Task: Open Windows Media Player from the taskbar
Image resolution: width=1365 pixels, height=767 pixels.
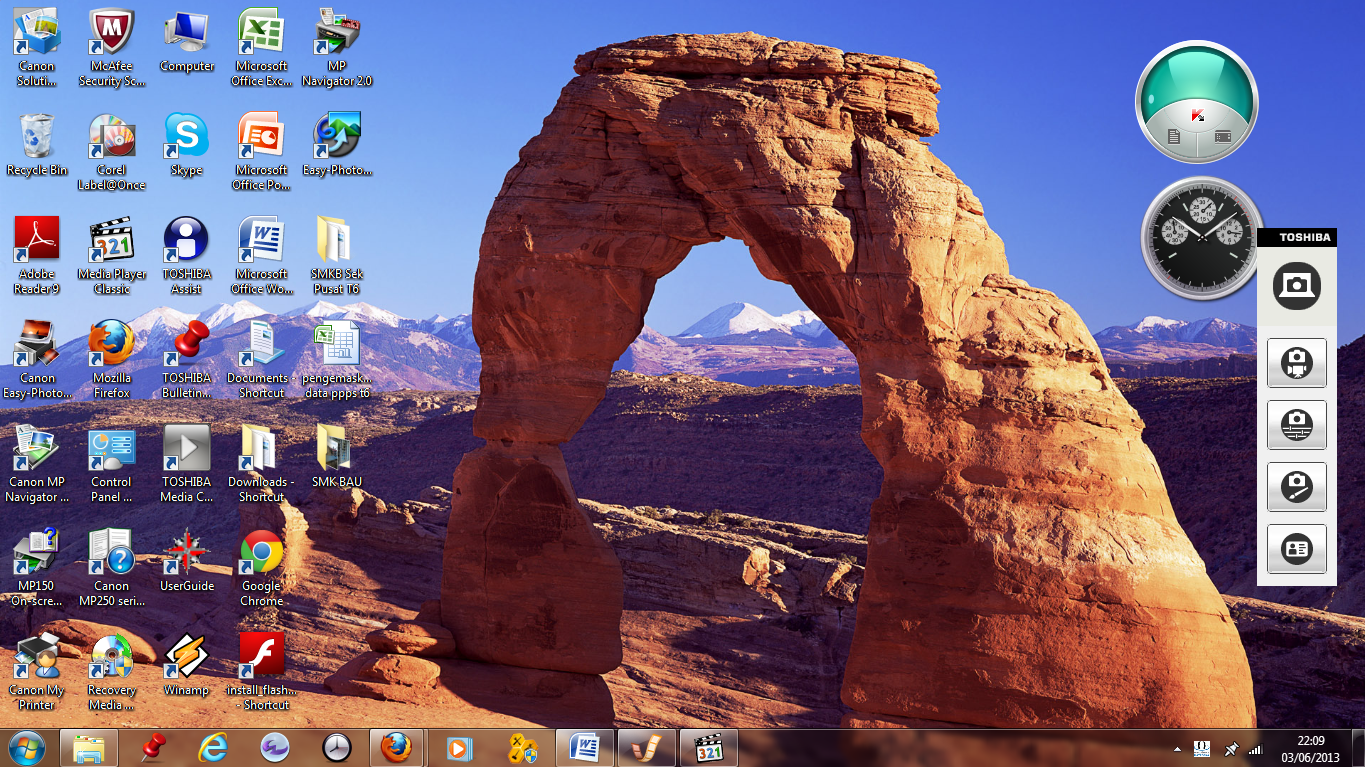Action: click(x=460, y=747)
